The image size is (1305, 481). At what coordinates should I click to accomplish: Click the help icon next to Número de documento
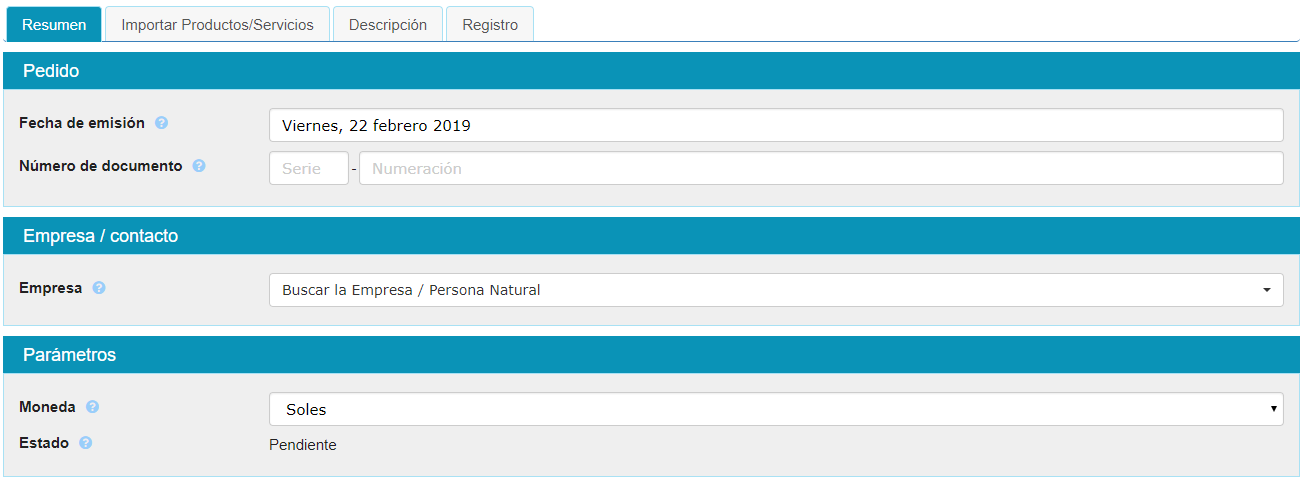point(199,166)
